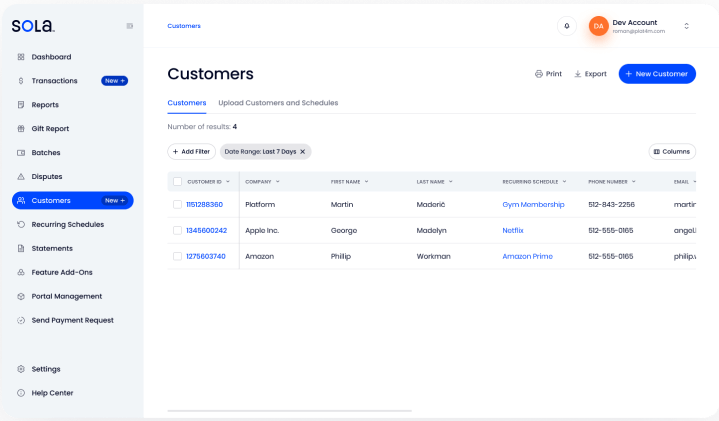Expand the Dev Account dropdown menu
The width and height of the screenshot is (719, 421).
(686, 26)
